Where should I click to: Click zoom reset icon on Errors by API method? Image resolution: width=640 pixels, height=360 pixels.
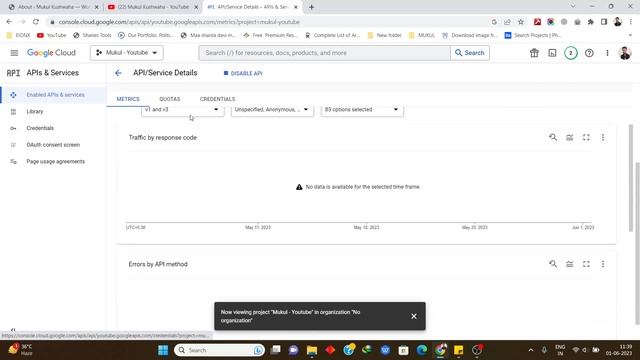pos(553,264)
